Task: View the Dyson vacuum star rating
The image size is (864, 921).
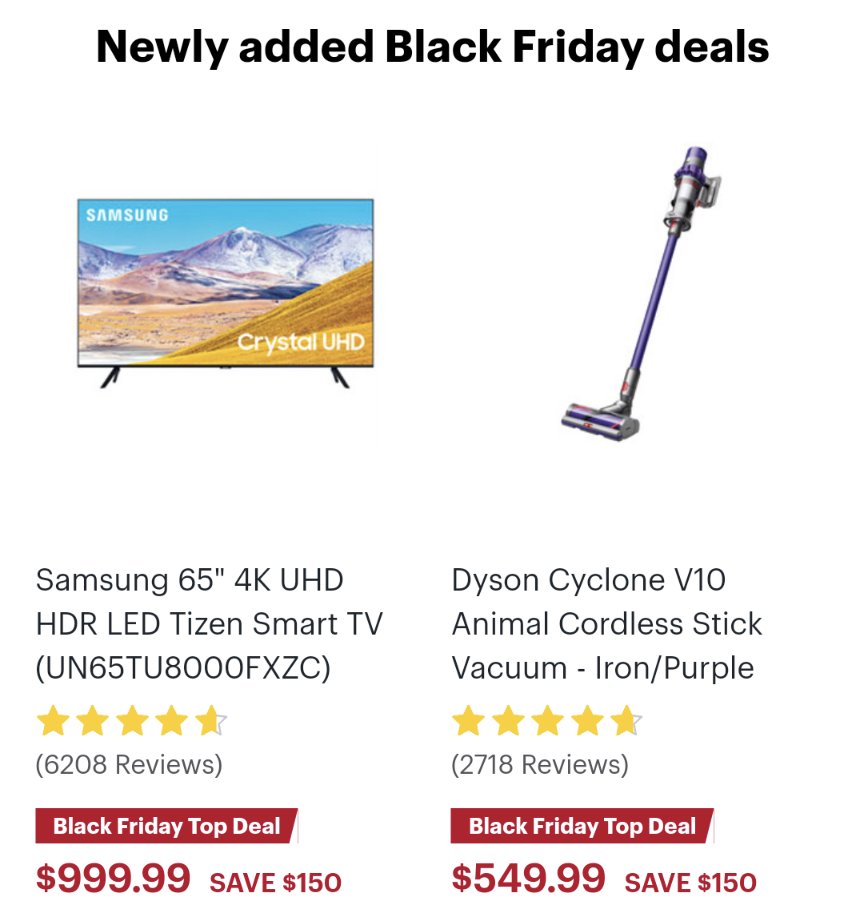Action: 547,721
